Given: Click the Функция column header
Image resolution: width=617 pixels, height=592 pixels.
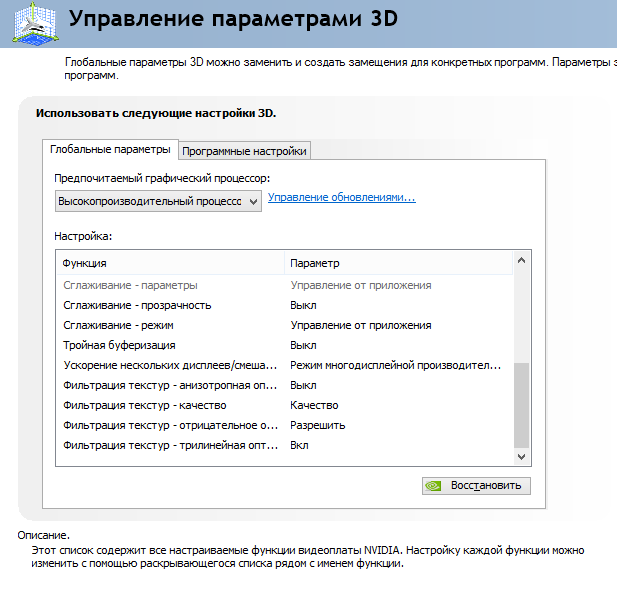Looking at the screenshot, I should (x=170, y=263).
